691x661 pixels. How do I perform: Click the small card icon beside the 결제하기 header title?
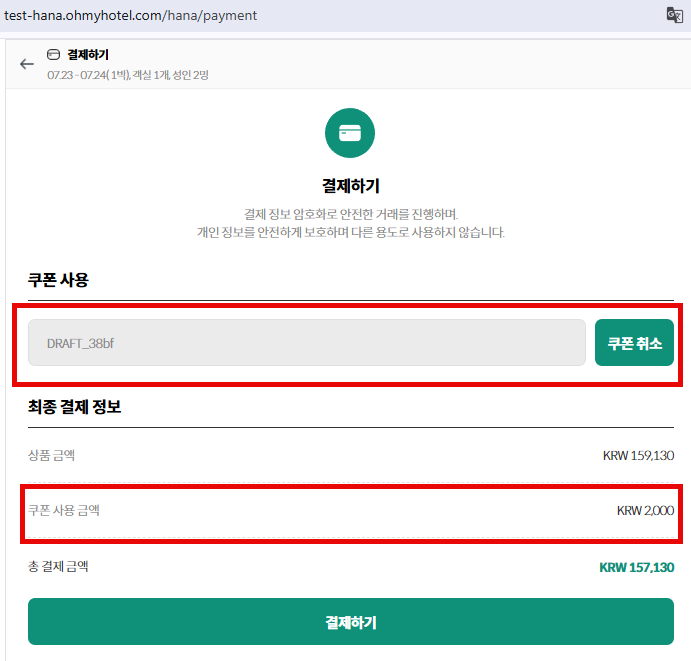(x=54, y=54)
